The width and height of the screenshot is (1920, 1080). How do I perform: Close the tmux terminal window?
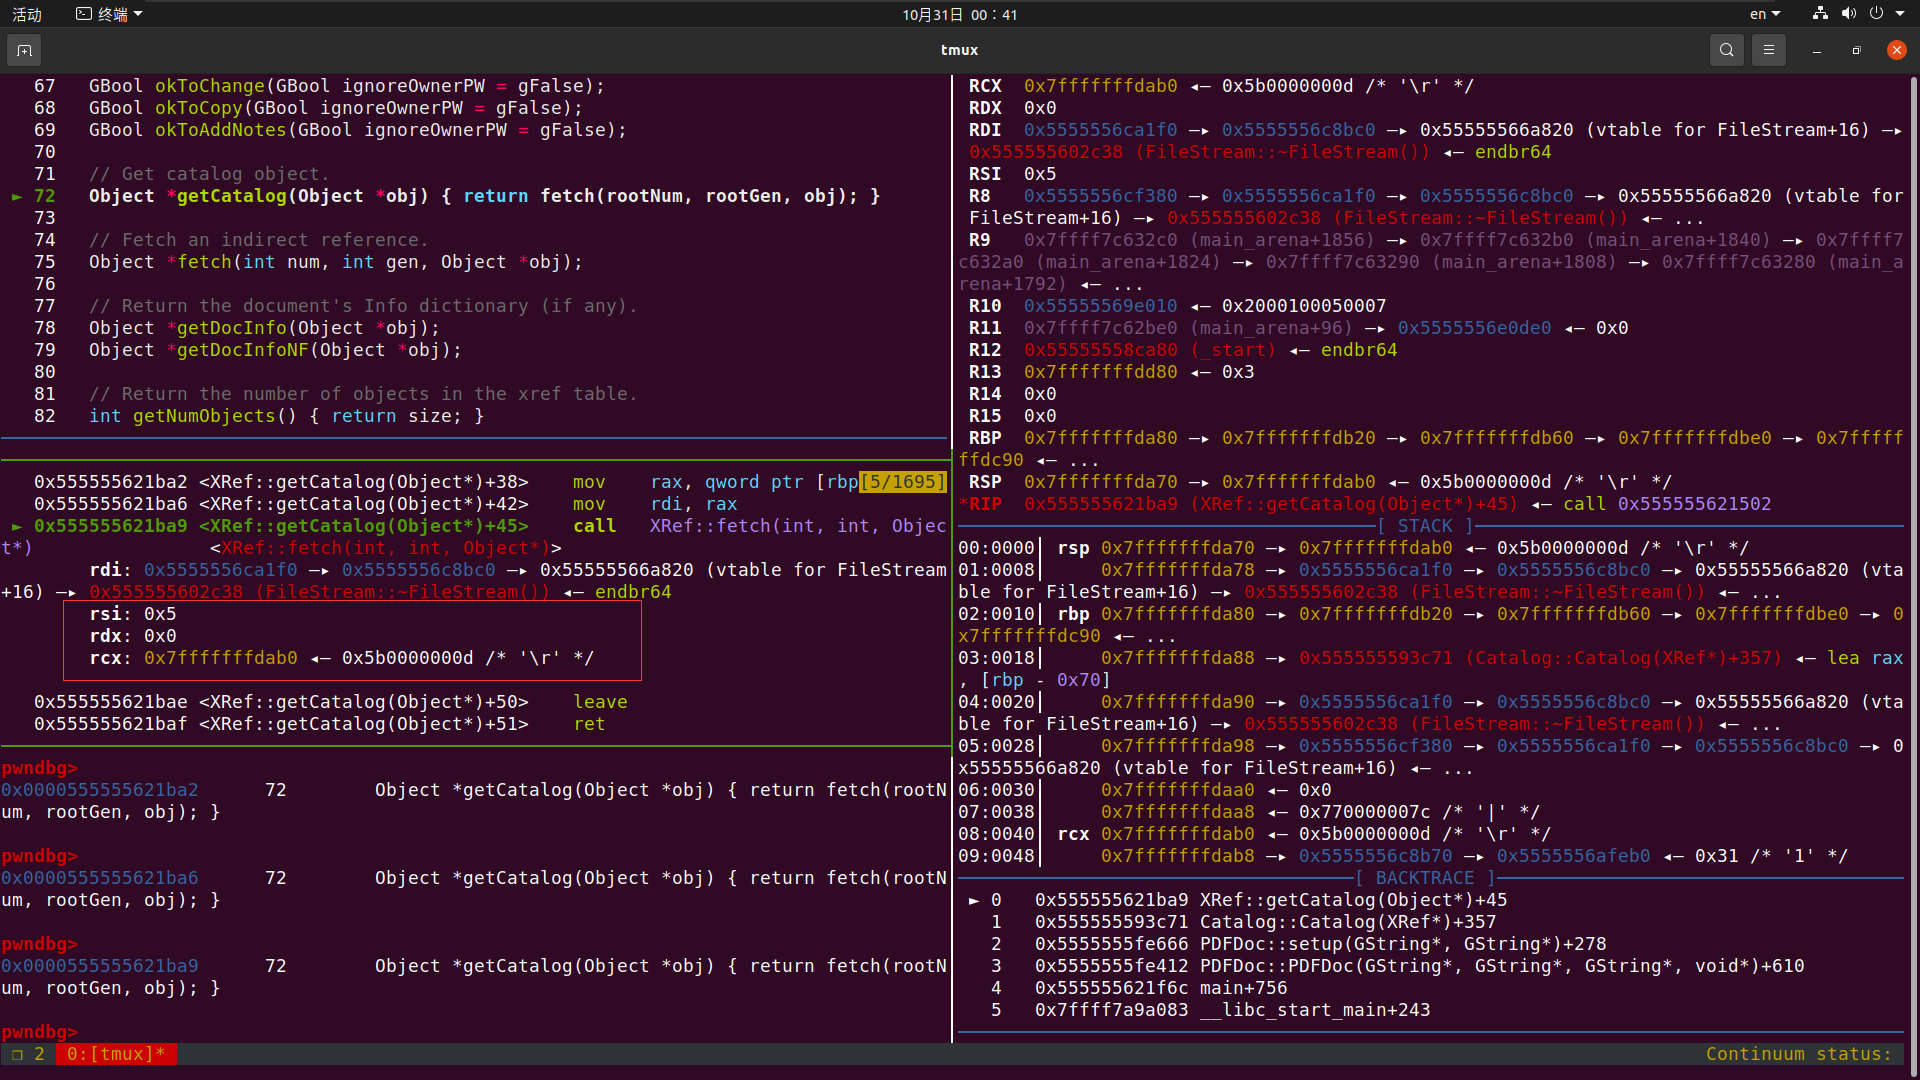point(1896,50)
